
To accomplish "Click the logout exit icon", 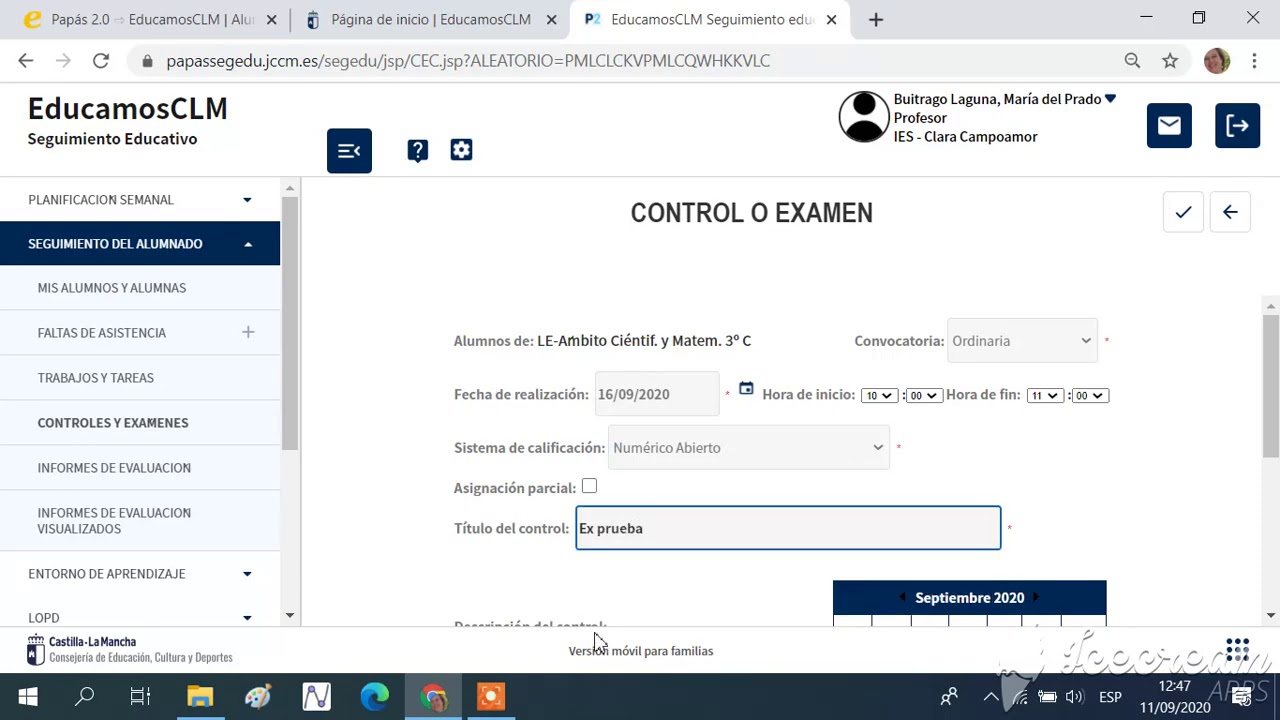I will pos(1237,125).
